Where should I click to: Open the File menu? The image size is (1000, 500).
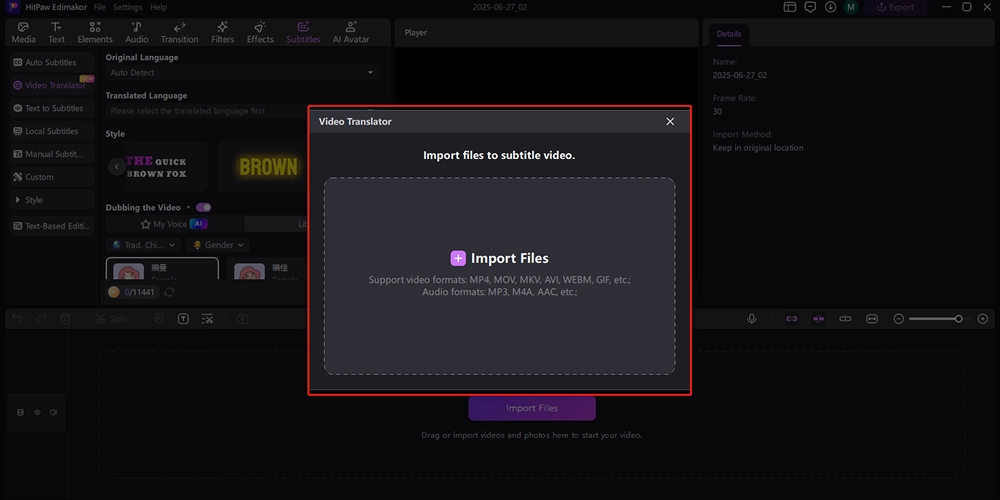(x=99, y=7)
